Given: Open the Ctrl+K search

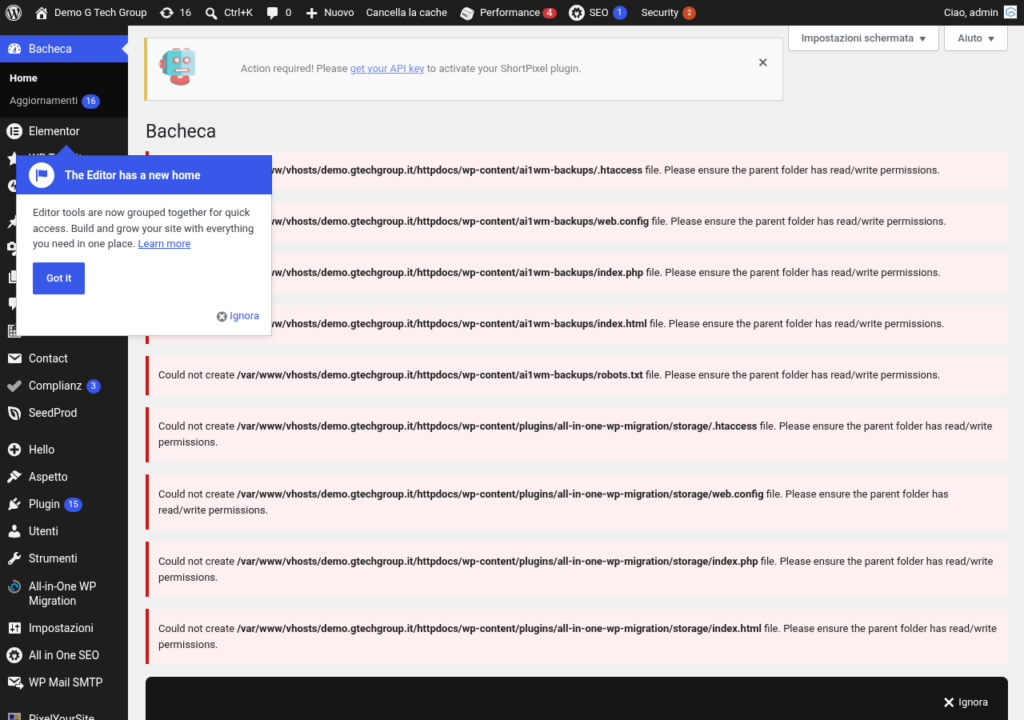Looking at the screenshot, I should [x=229, y=12].
